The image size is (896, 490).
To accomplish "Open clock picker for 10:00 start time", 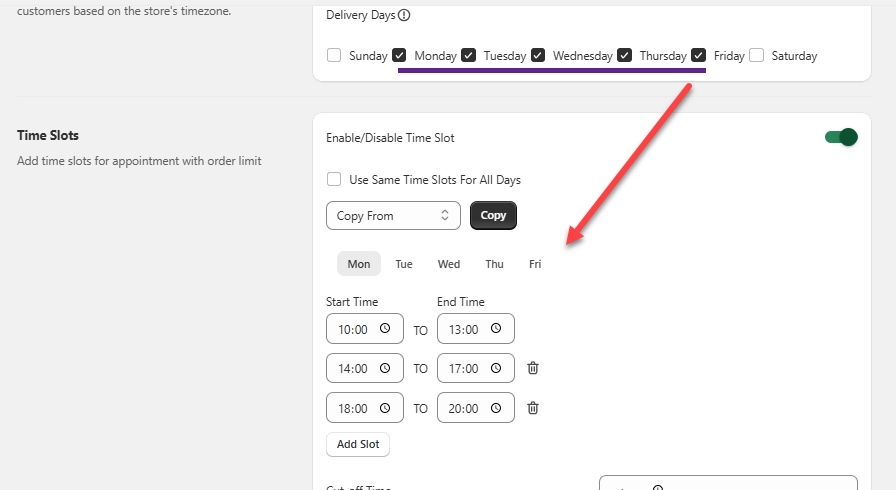I will pyautogui.click(x=387, y=329).
